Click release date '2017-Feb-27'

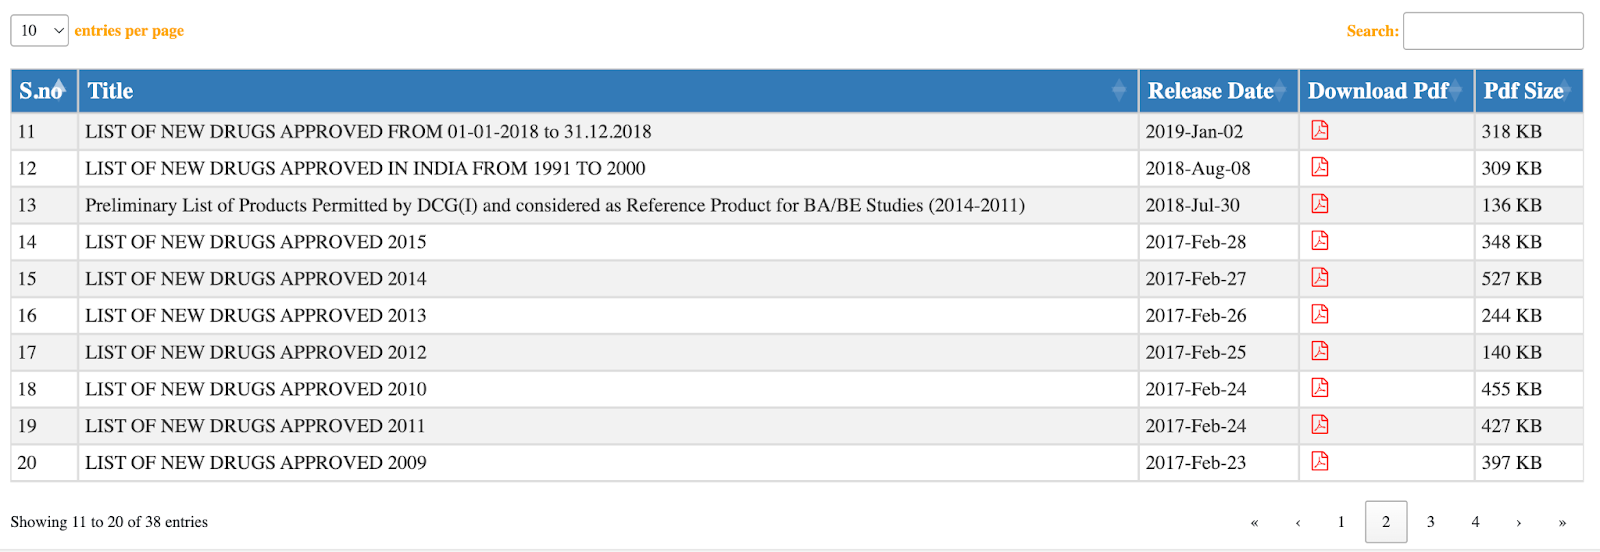point(1196,279)
